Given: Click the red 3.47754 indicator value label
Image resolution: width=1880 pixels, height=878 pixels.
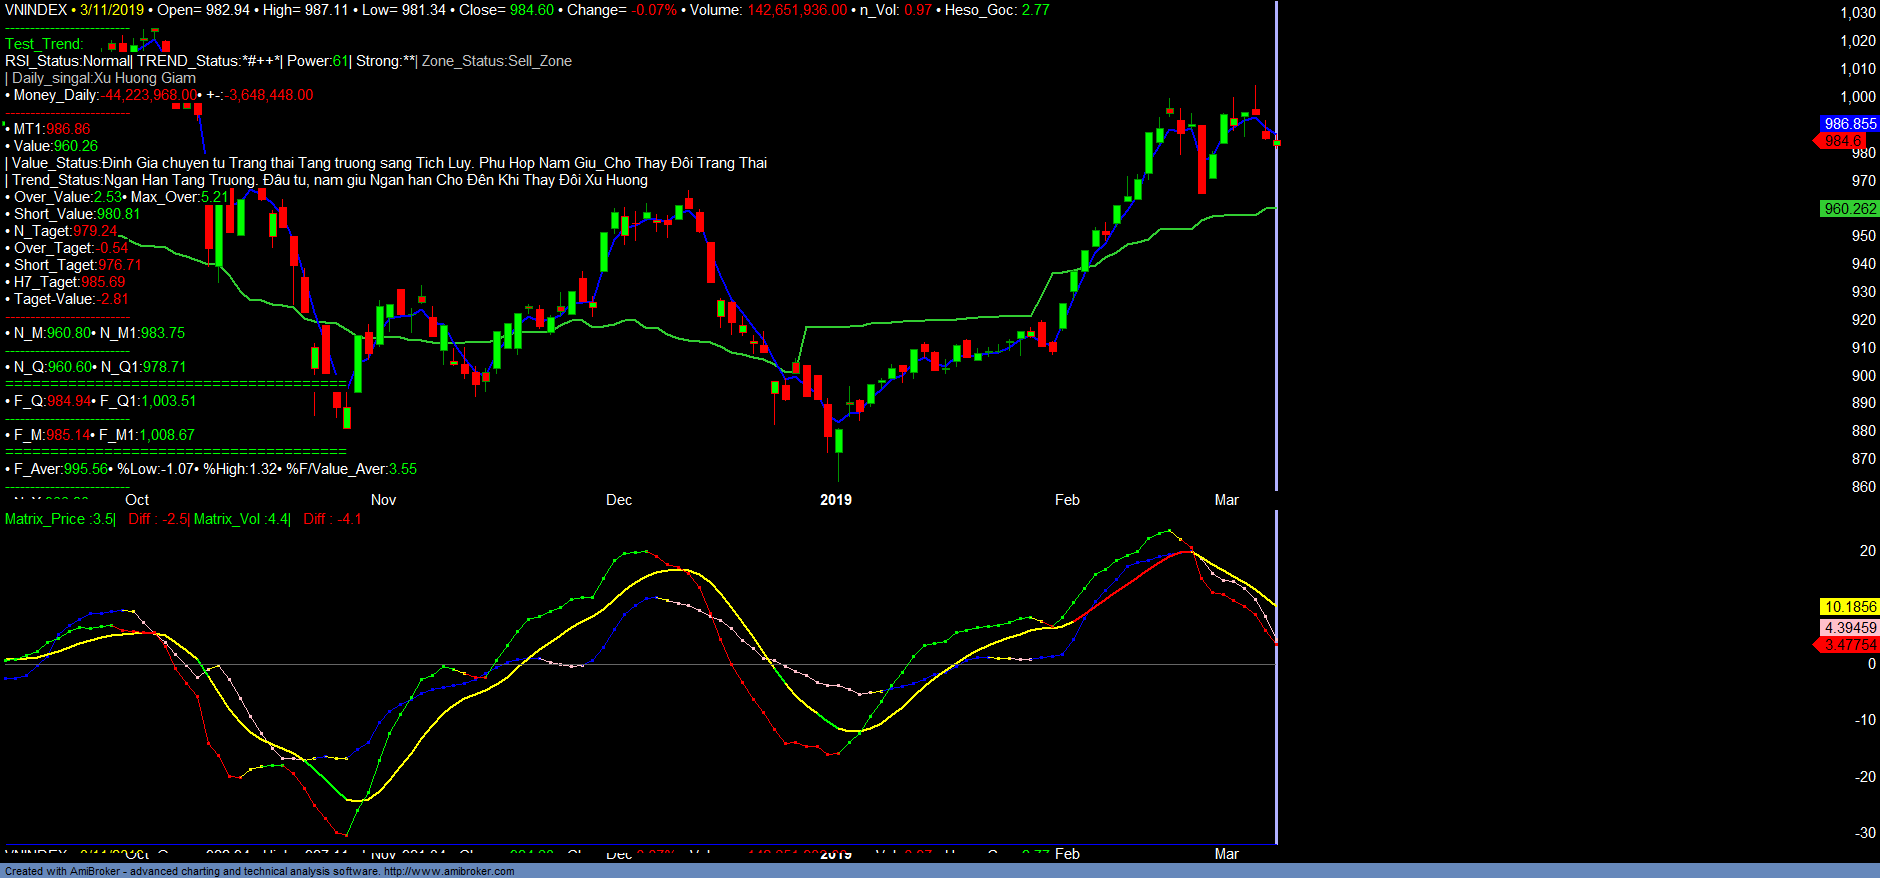Looking at the screenshot, I should 1849,645.
